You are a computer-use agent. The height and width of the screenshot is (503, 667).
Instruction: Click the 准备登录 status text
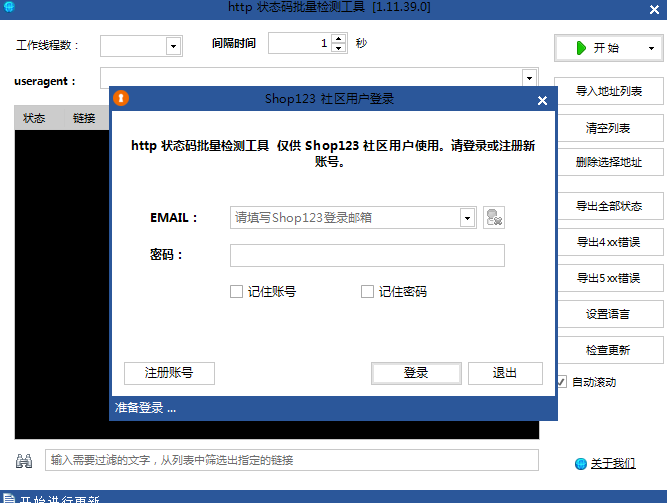coord(145,408)
